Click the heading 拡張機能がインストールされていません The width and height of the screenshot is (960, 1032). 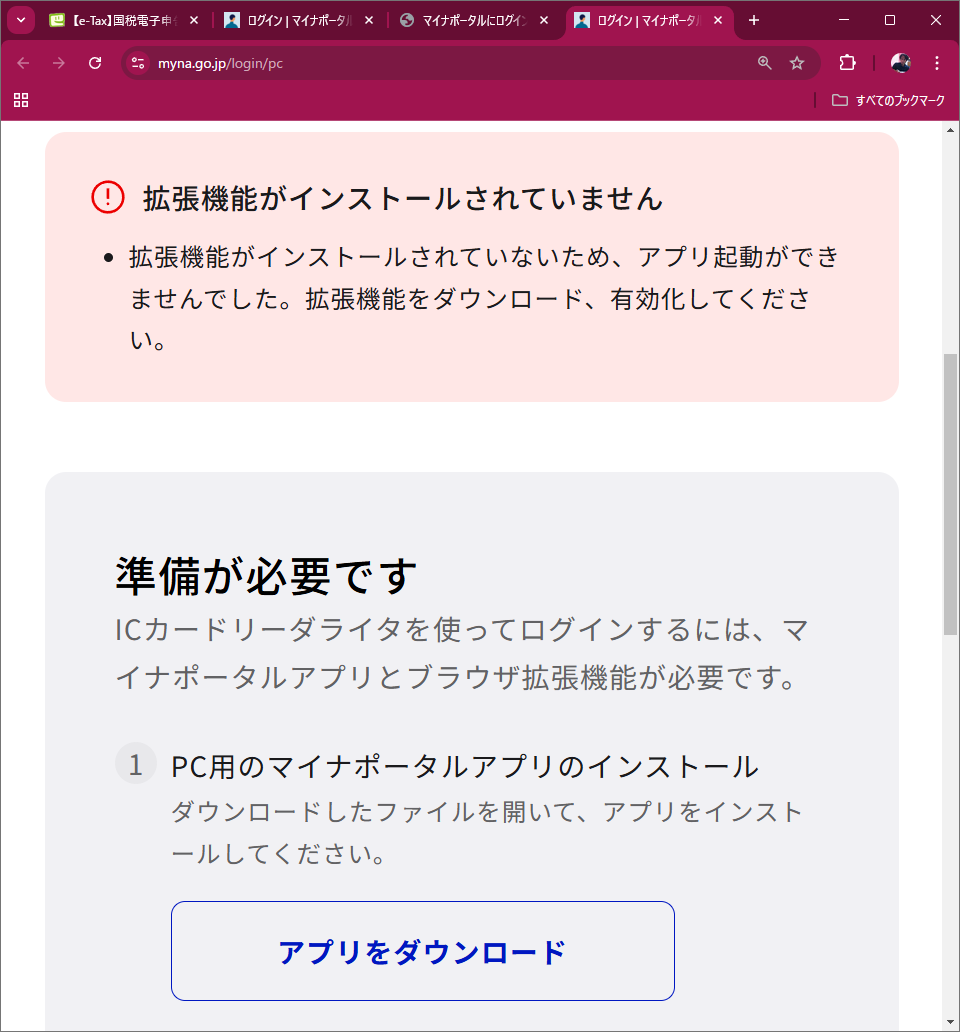click(403, 199)
